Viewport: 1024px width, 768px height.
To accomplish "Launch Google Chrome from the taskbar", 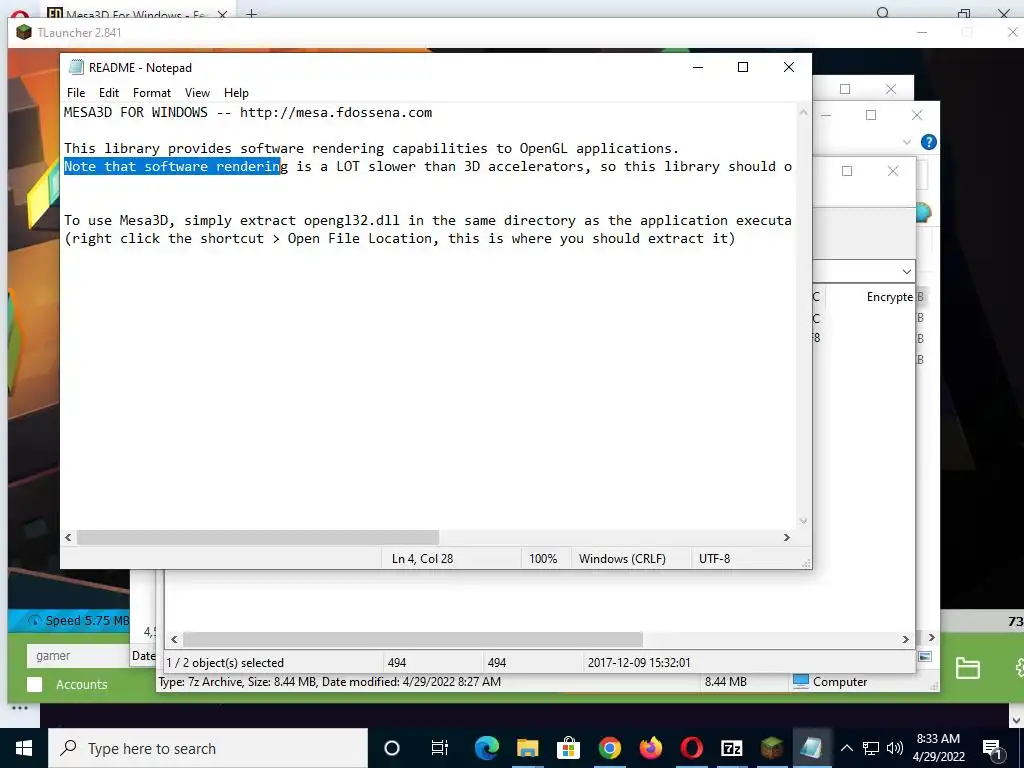I will point(609,748).
